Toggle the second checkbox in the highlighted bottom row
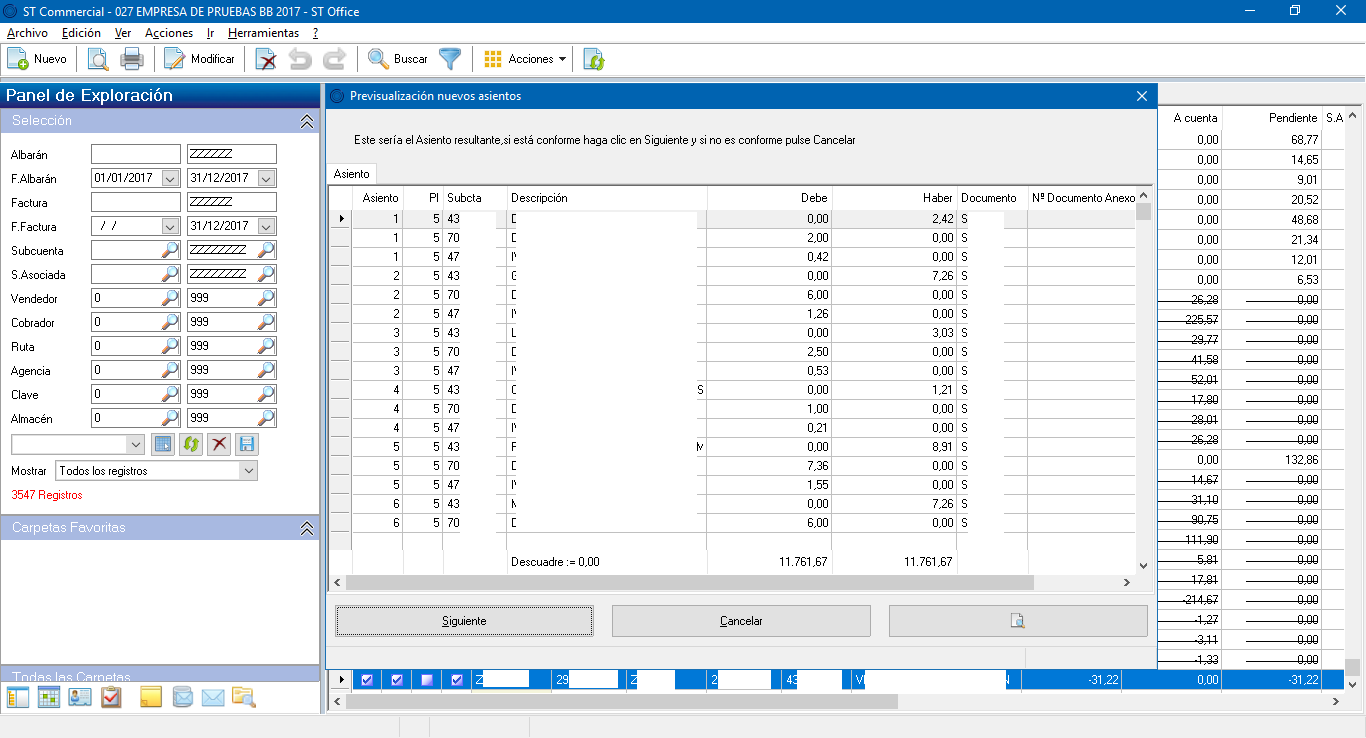The width and height of the screenshot is (1366, 738). pos(397,680)
